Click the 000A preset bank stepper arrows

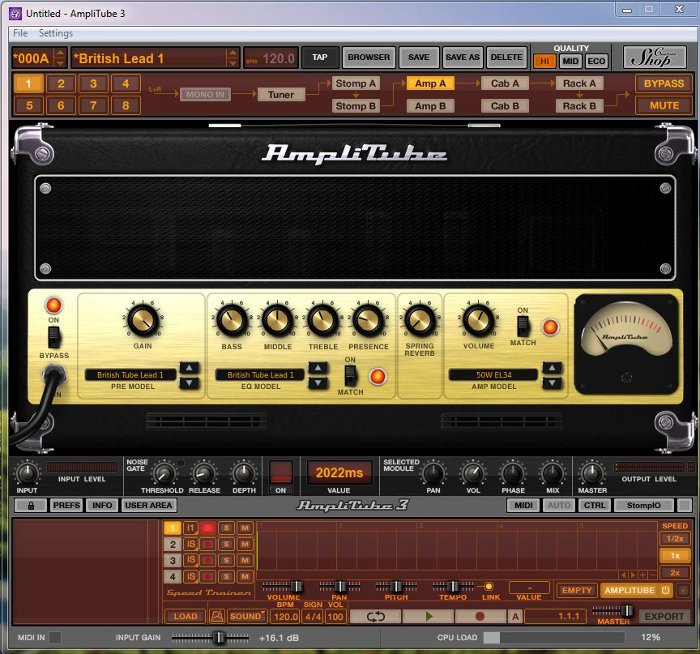(x=60, y=58)
